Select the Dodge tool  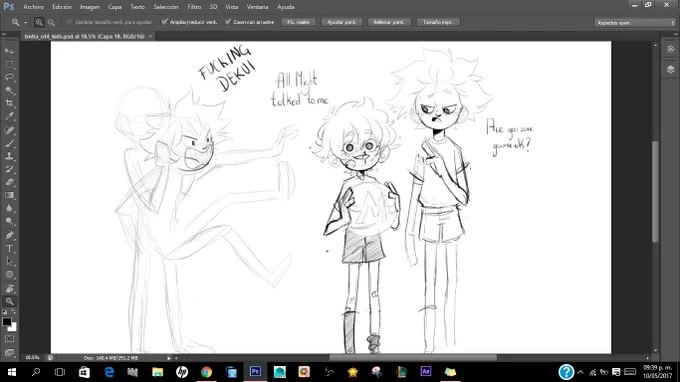click(10, 222)
